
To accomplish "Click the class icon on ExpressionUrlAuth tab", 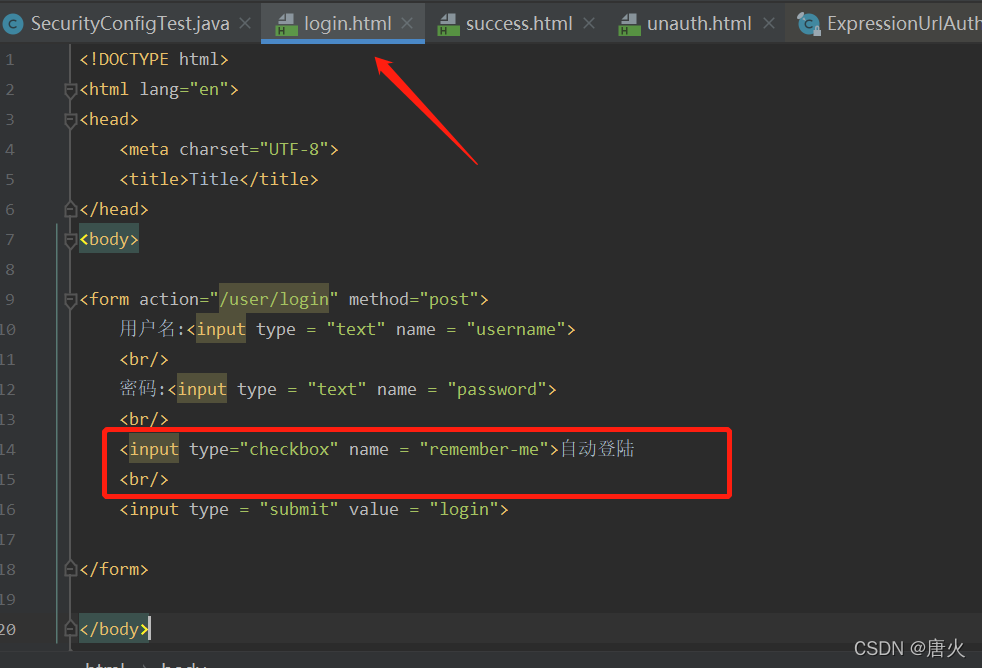I will [809, 24].
